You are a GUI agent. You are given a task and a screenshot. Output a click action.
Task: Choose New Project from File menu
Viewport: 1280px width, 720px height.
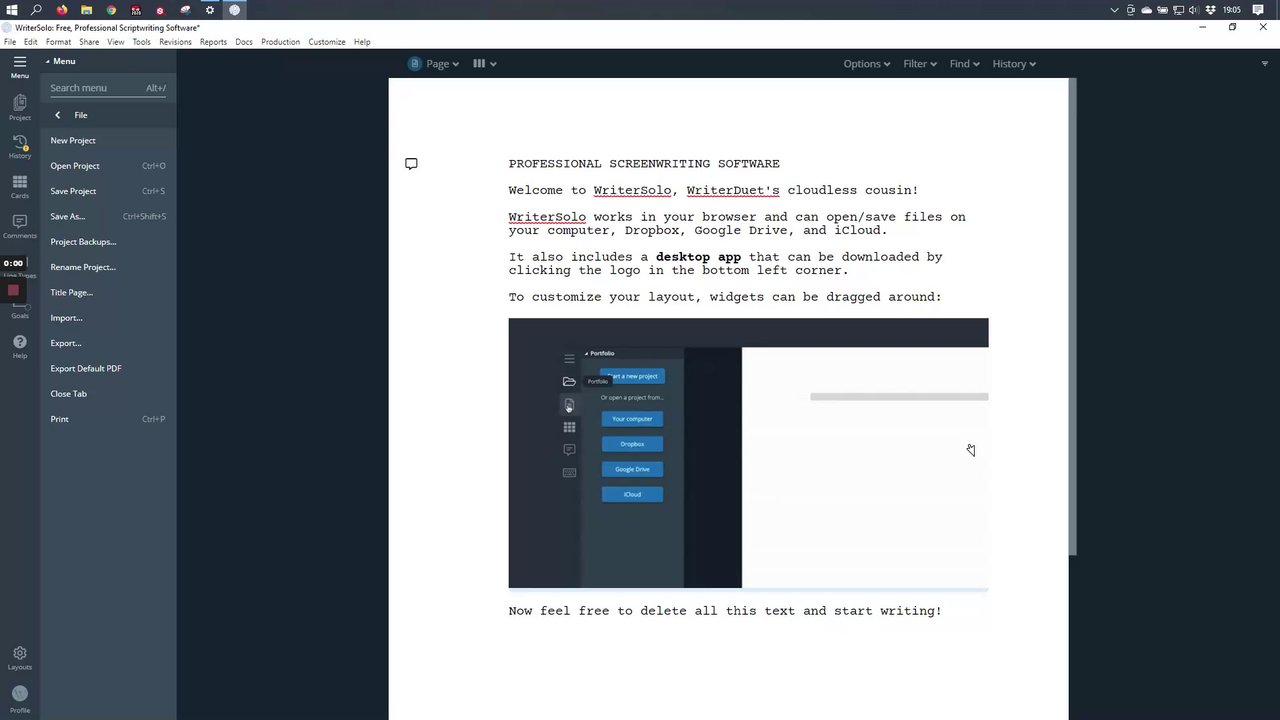pyautogui.click(x=108, y=141)
